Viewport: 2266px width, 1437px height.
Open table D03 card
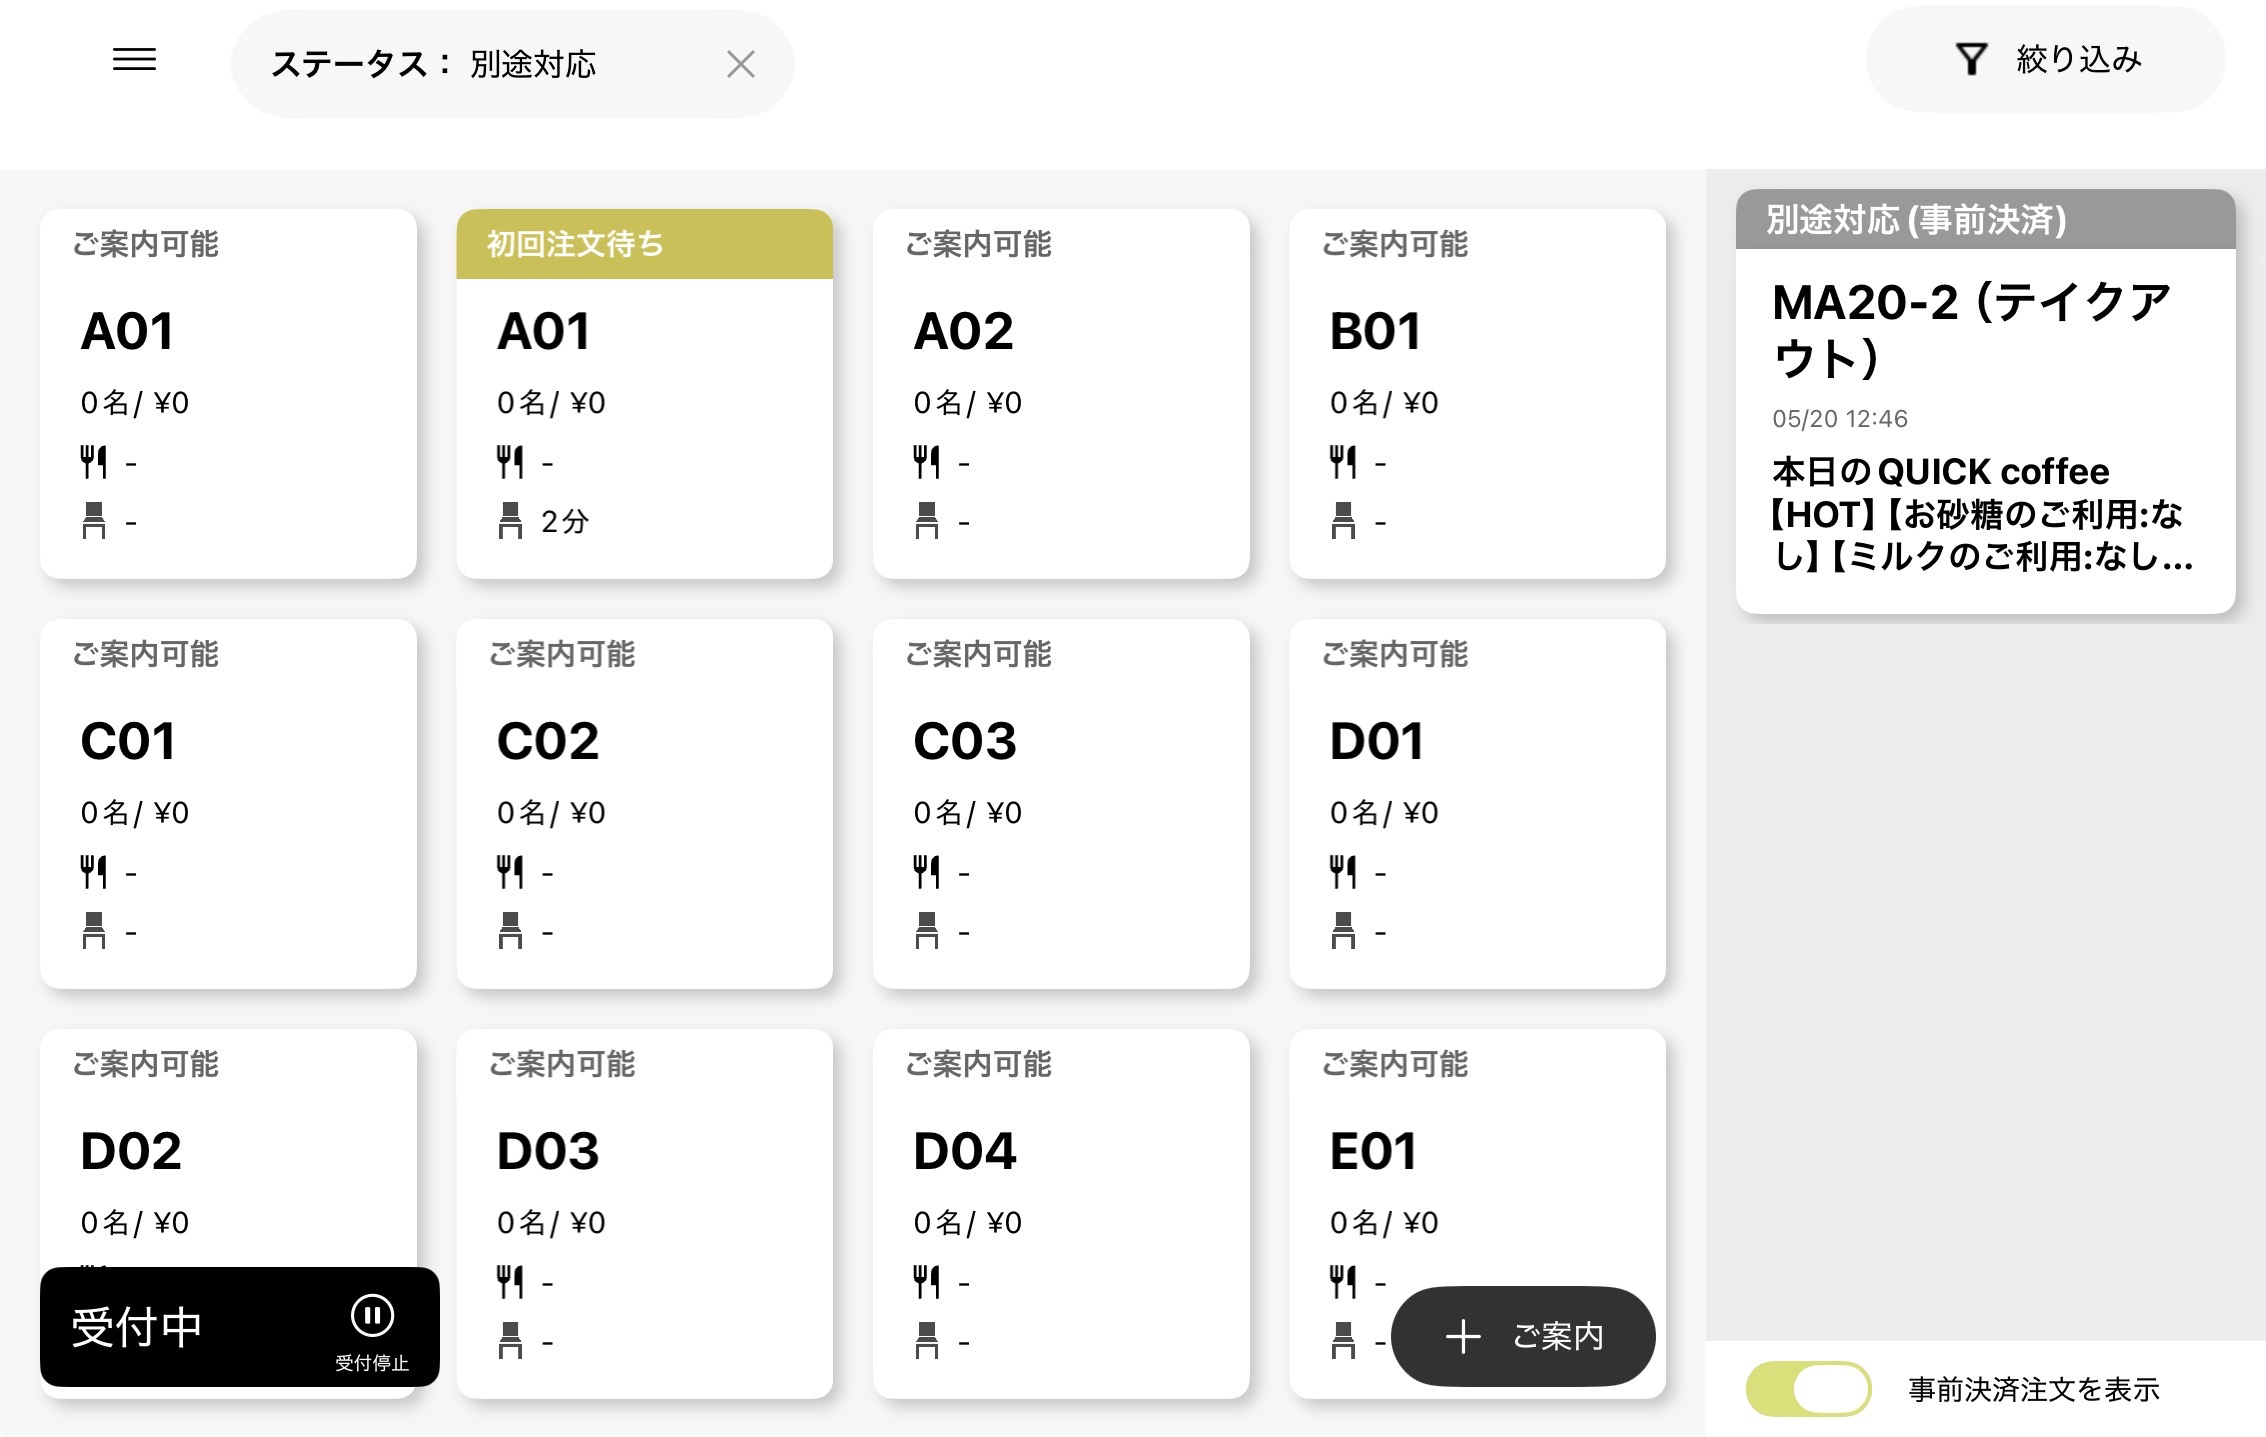pyautogui.click(x=644, y=1214)
